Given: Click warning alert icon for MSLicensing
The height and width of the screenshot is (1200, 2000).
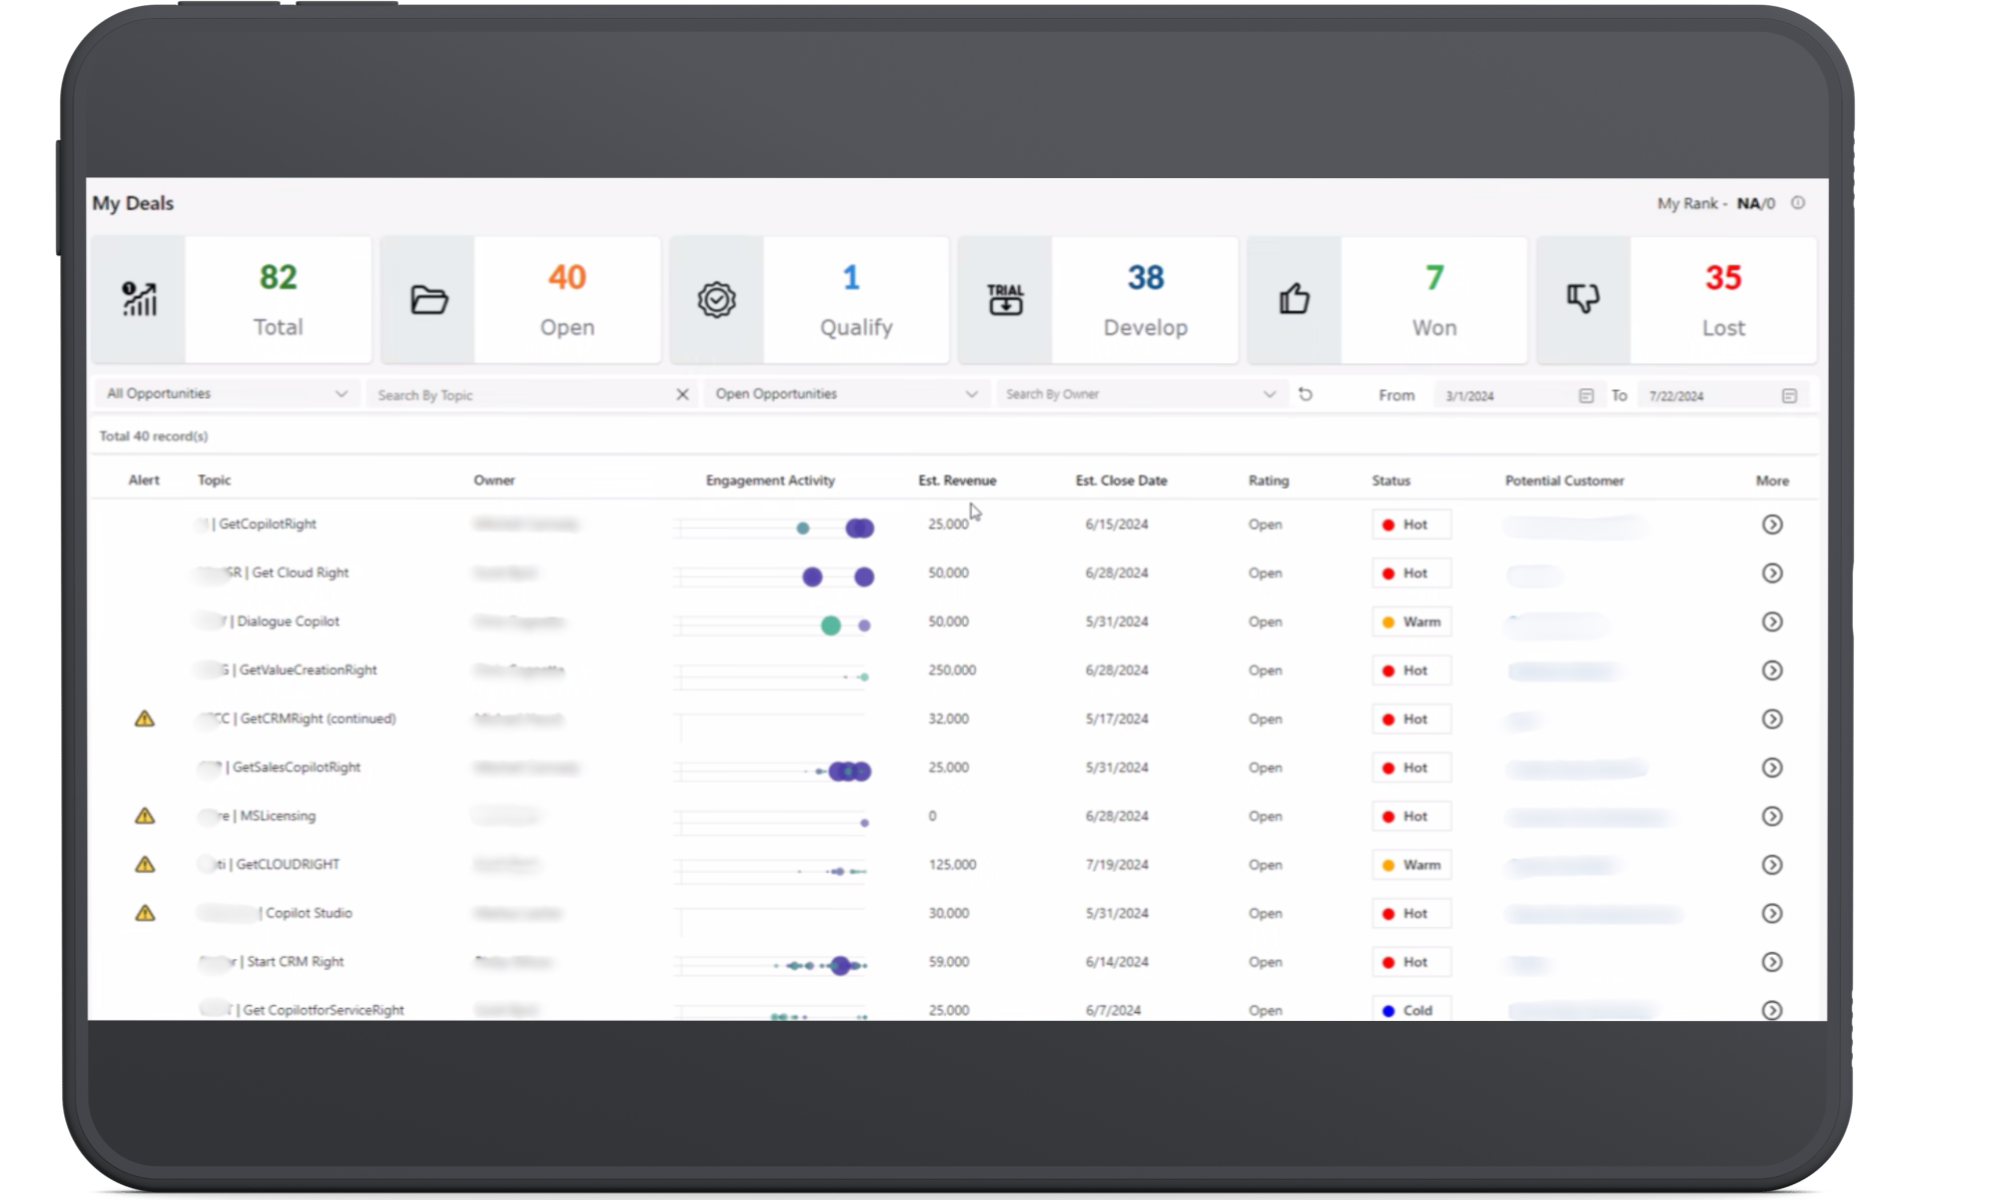Looking at the screenshot, I should [145, 816].
